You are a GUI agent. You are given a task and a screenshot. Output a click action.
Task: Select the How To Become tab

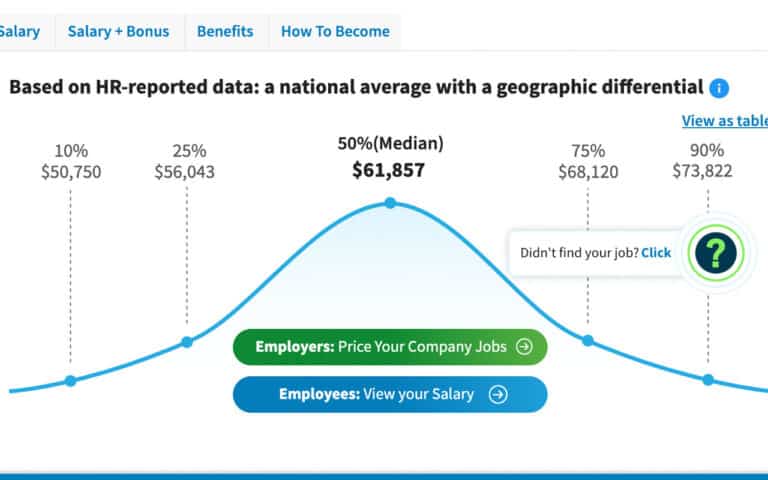[x=335, y=31]
